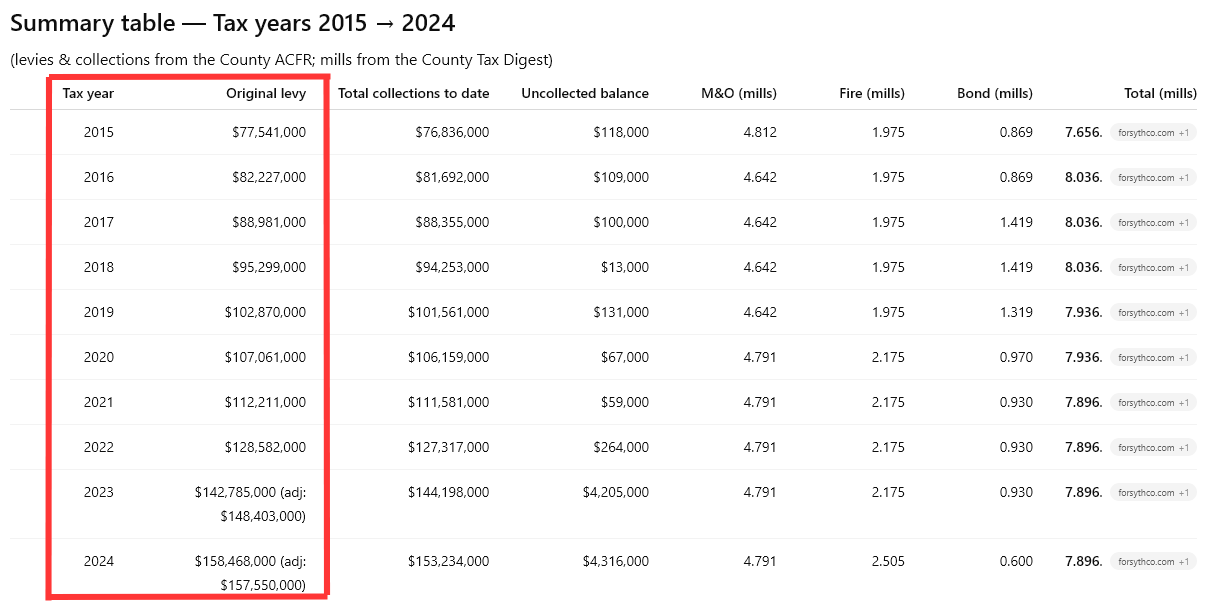This screenshot has height=602, width=1219.
Task: Click uncollected balance $4,316,000
Action: (x=616, y=561)
